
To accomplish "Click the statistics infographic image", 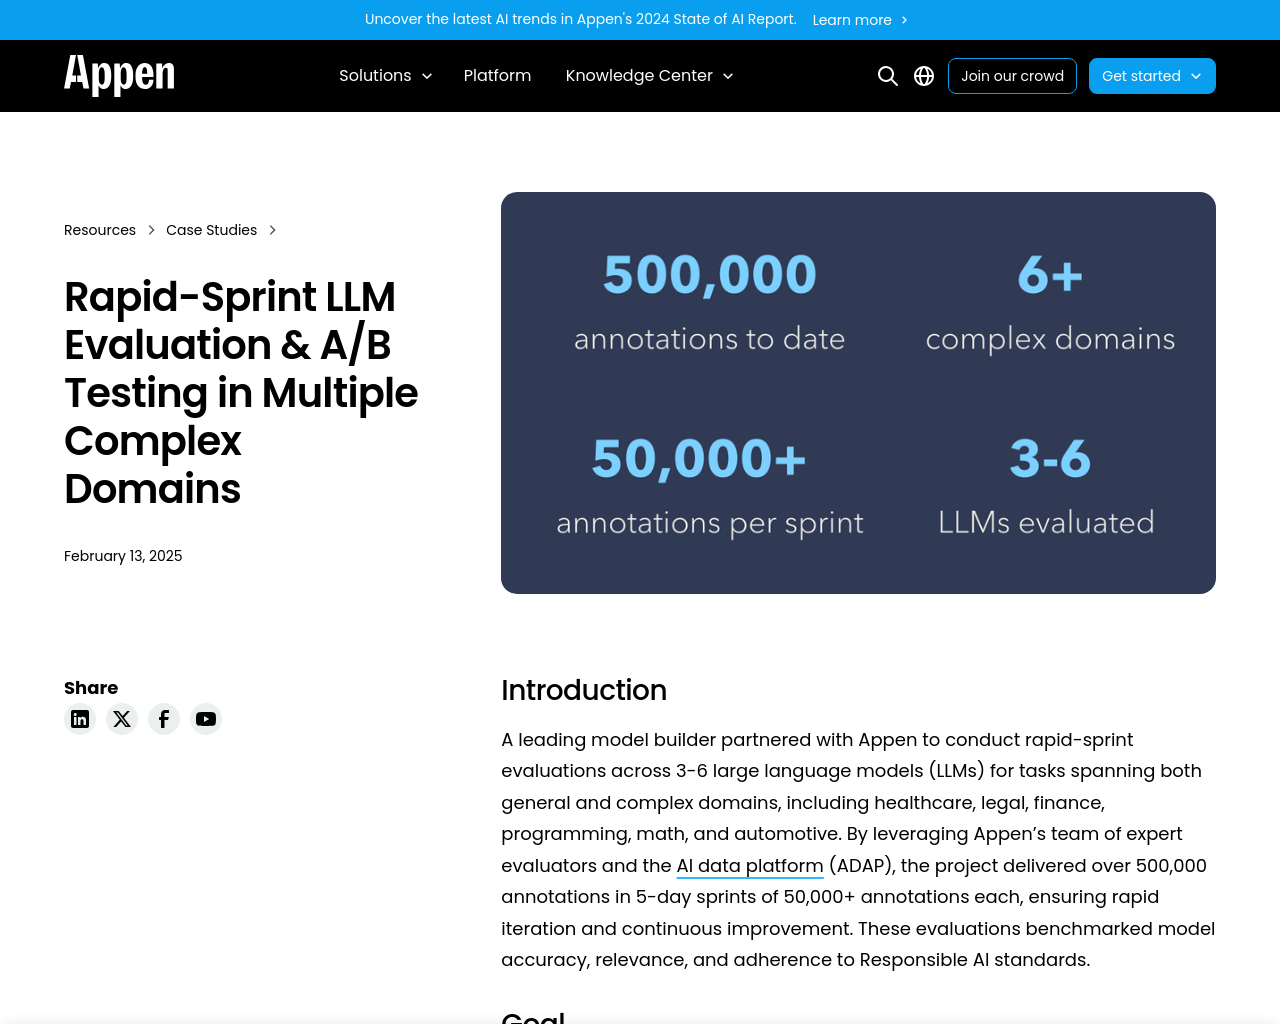I will (x=858, y=393).
